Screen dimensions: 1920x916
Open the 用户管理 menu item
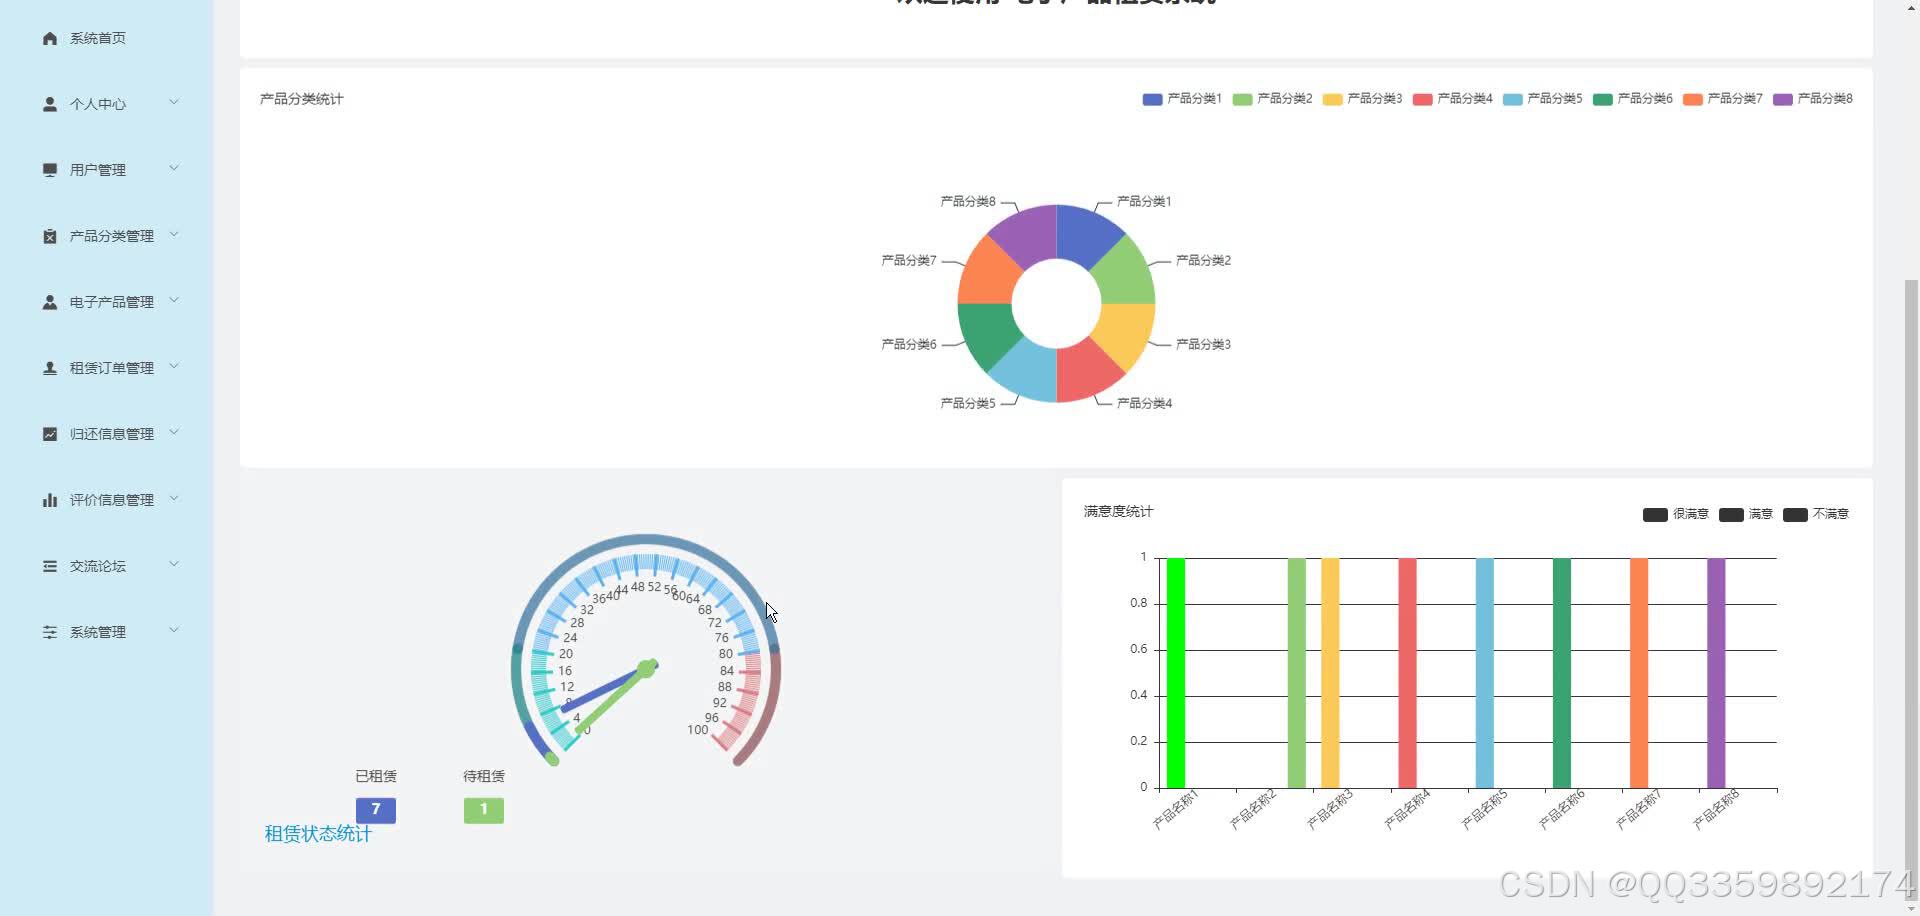(106, 170)
